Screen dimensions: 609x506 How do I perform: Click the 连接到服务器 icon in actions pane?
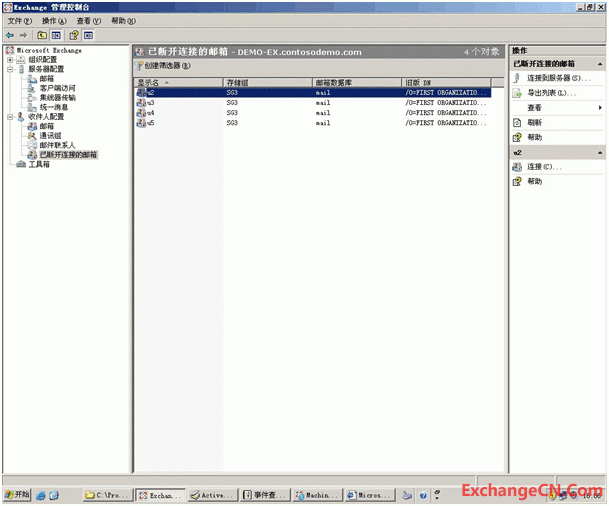point(517,78)
